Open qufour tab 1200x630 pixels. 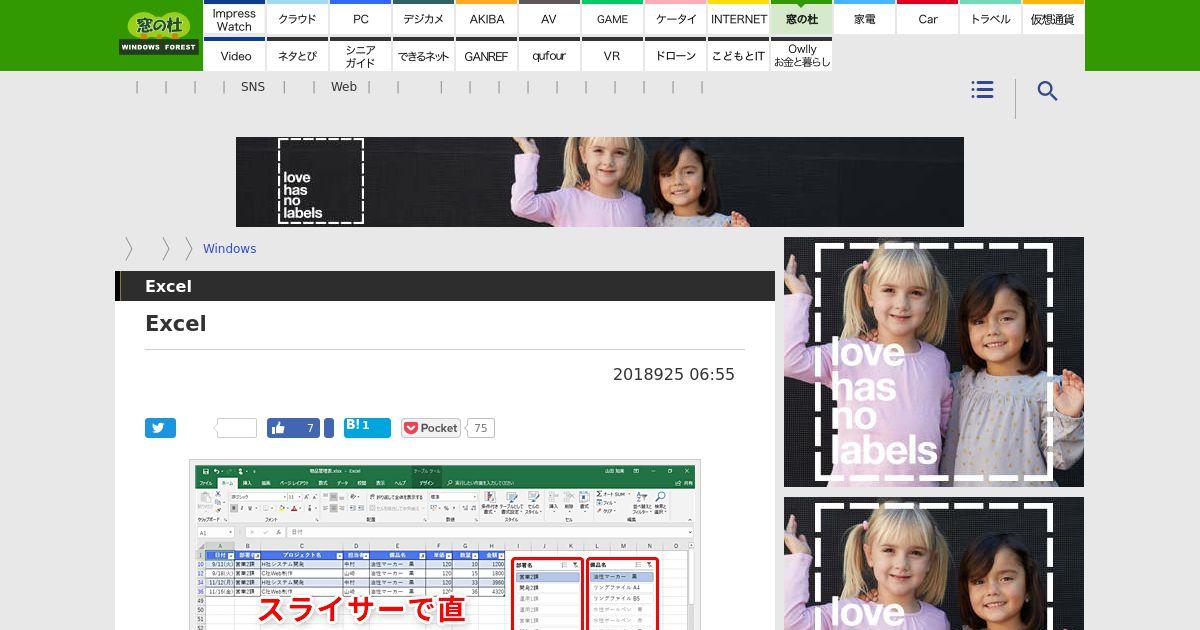(x=549, y=56)
